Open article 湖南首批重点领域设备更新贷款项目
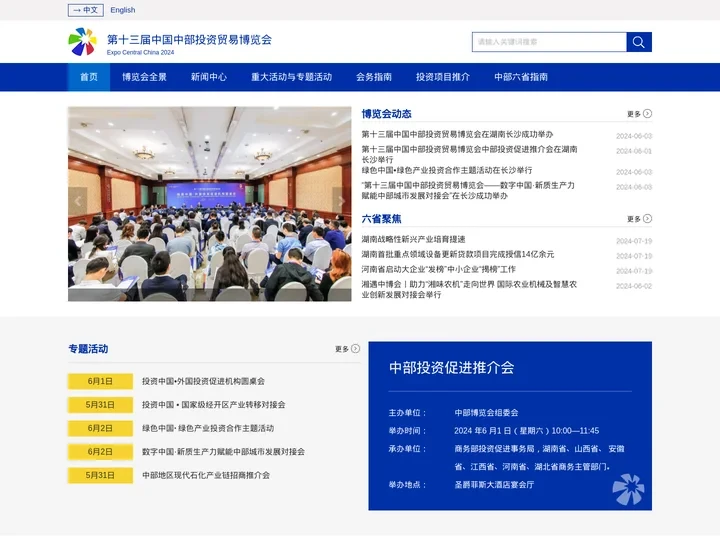 (457, 254)
